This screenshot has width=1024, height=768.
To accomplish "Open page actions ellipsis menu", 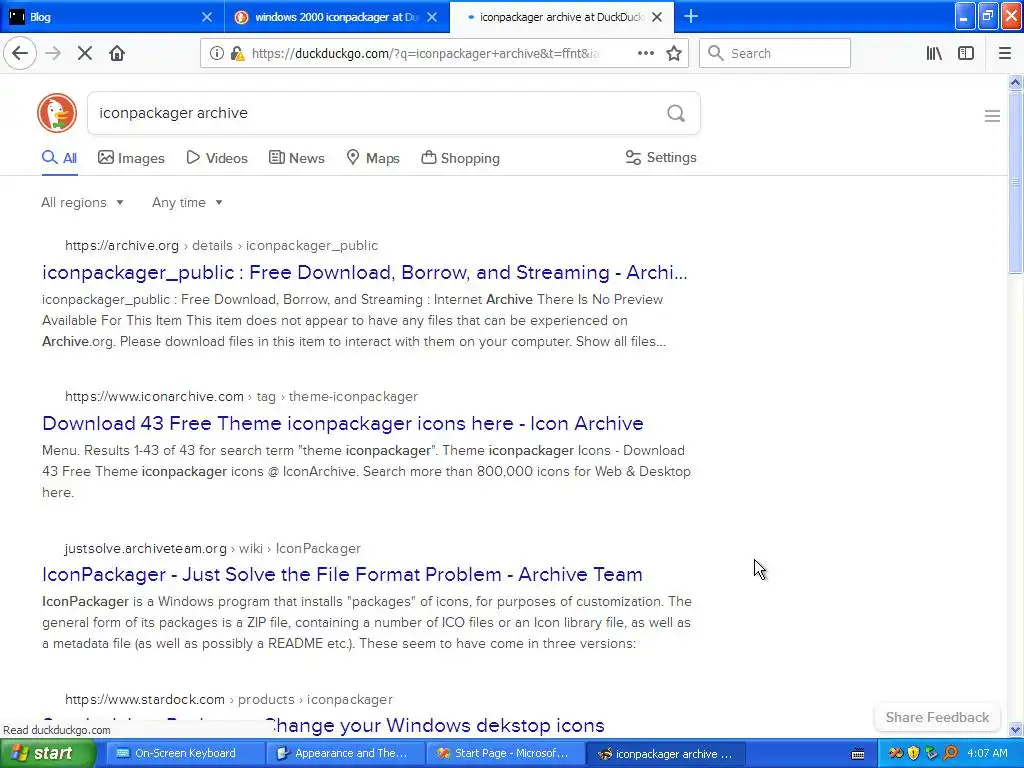I will click(645, 53).
